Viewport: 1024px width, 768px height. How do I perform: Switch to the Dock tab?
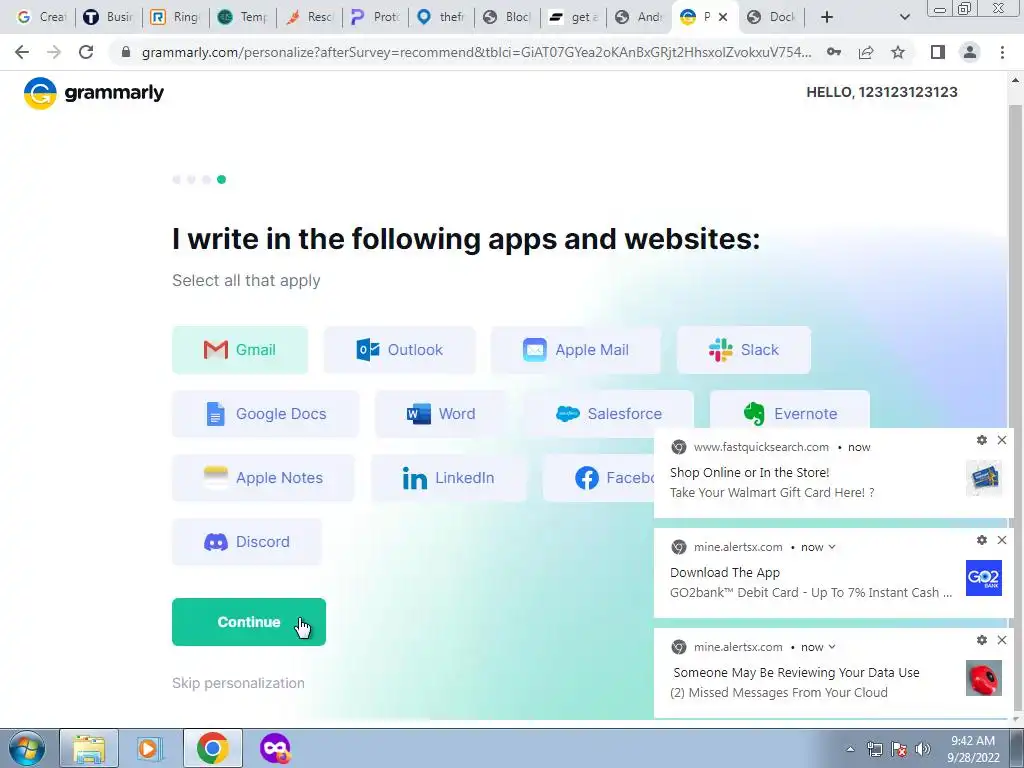771,17
